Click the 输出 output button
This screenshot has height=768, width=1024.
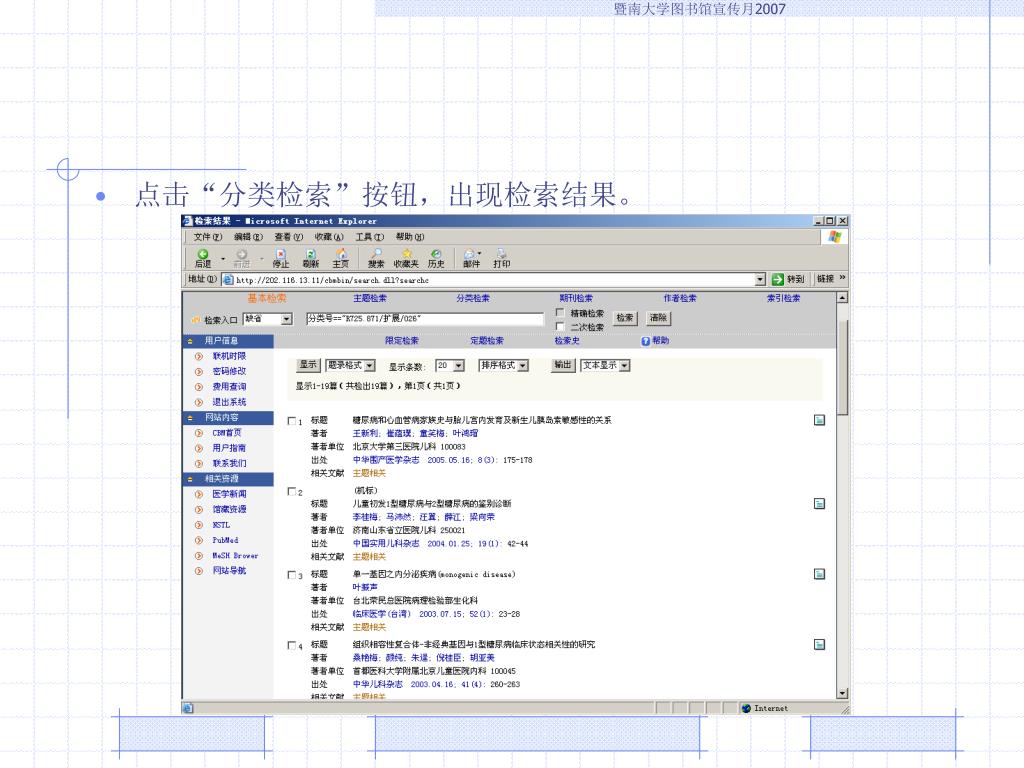point(563,365)
